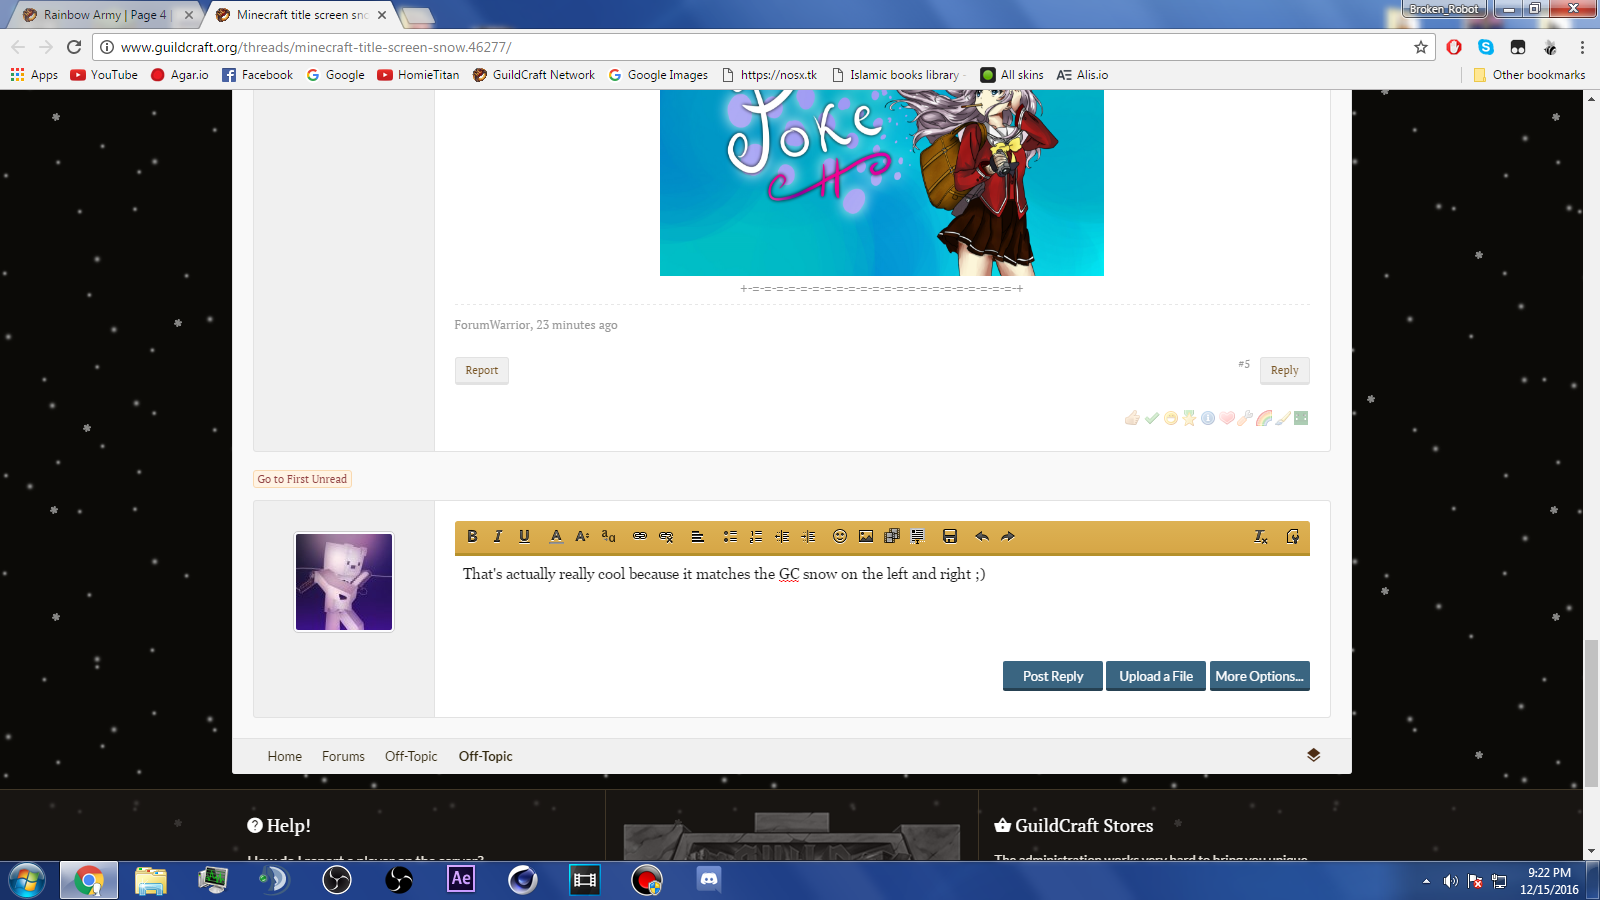The width and height of the screenshot is (1600, 900).
Task: Remove a link using the unlink icon
Action: (x=666, y=537)
